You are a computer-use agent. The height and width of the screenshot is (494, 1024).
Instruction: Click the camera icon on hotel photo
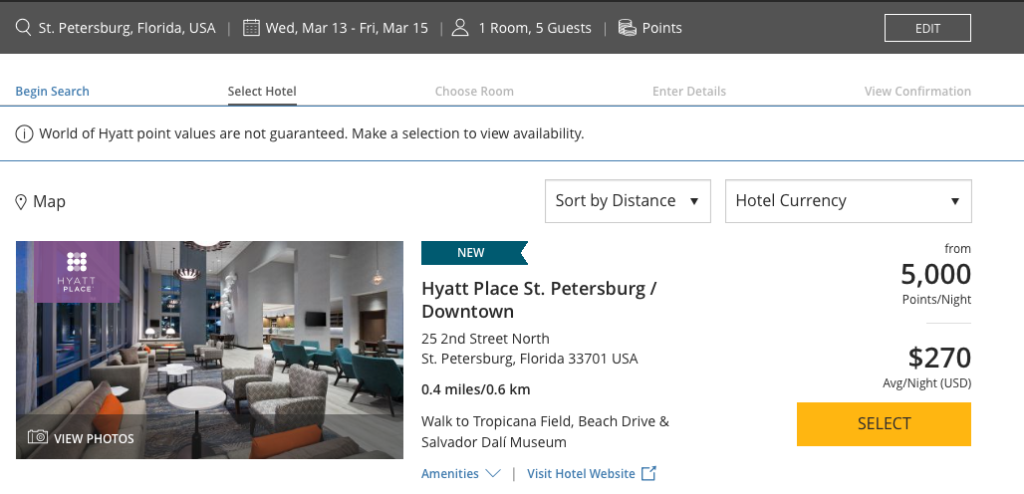(38, 437)
